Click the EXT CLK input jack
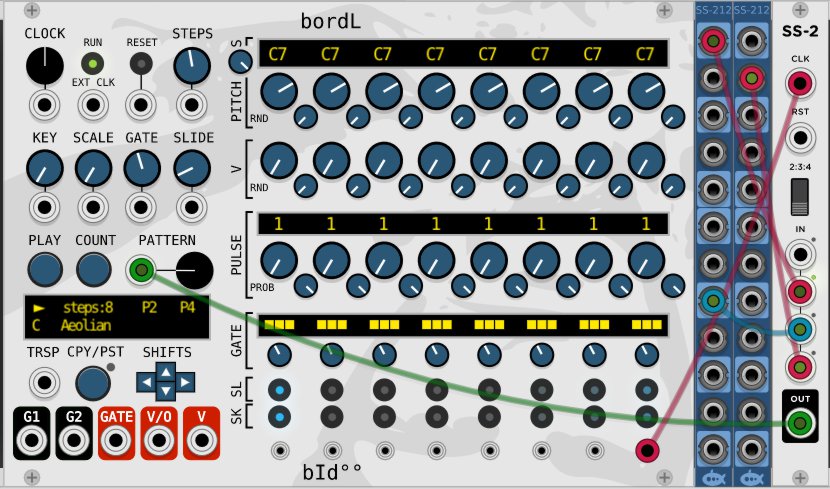The width and height of the screenshot is (830, 489). point(94,102)
